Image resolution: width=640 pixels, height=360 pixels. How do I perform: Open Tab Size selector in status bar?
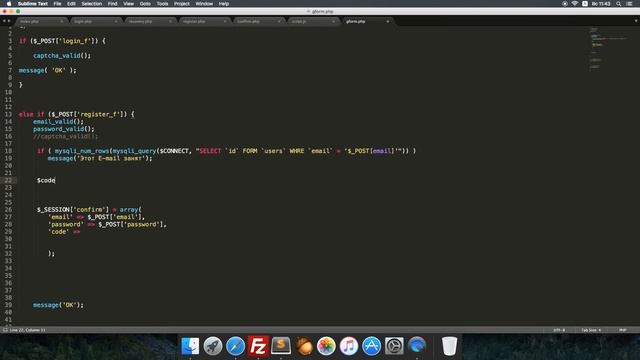tap(591, 330)
